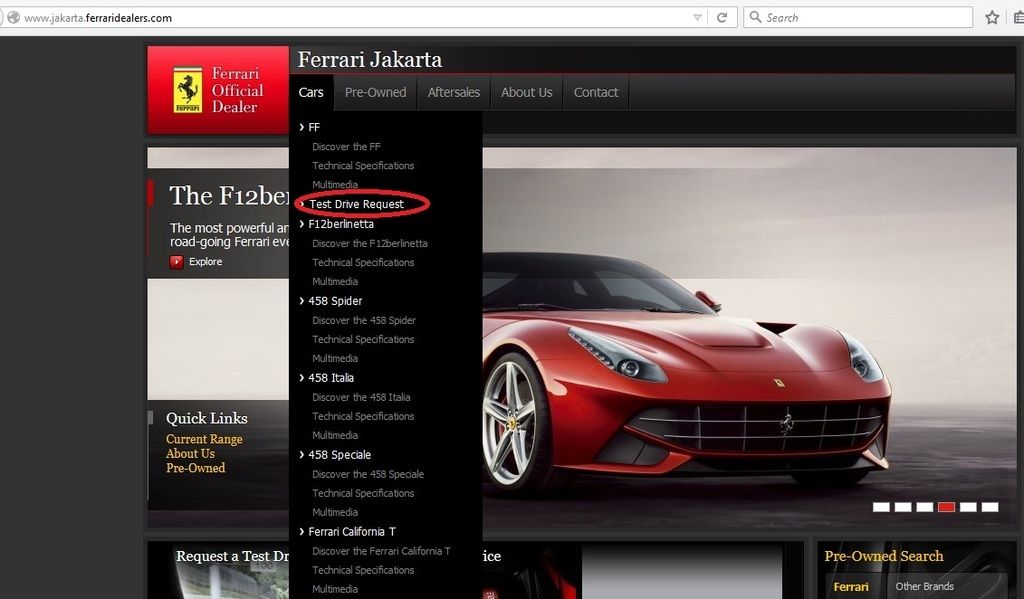This screenshot has height=599, width=1024.
Task: Choose Test Drive Request under FF
Action: tap(357, 204)
